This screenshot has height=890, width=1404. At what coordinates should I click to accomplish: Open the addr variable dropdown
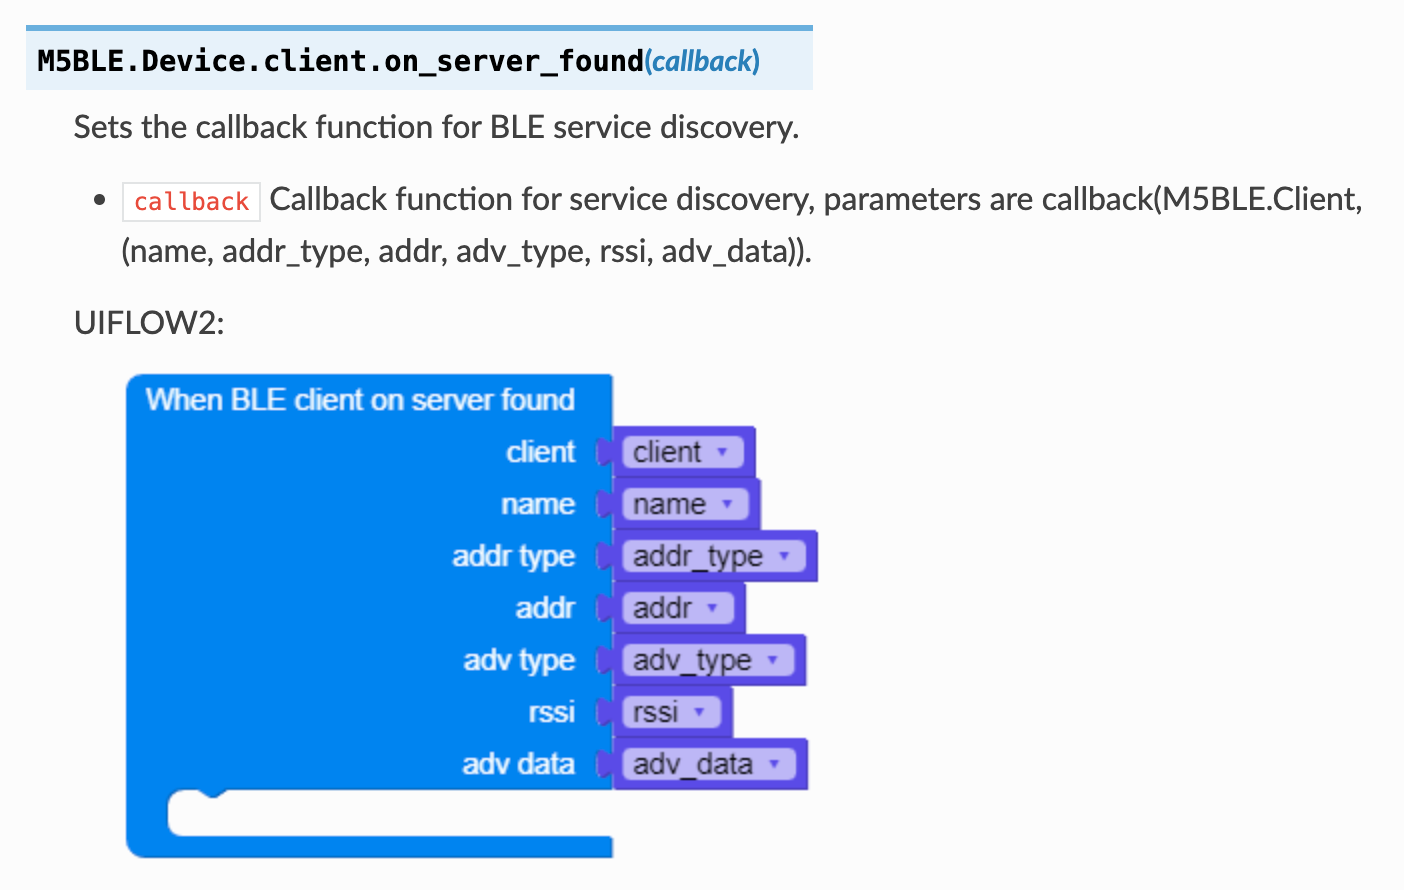pyautogui.click(x=678, y=608)
